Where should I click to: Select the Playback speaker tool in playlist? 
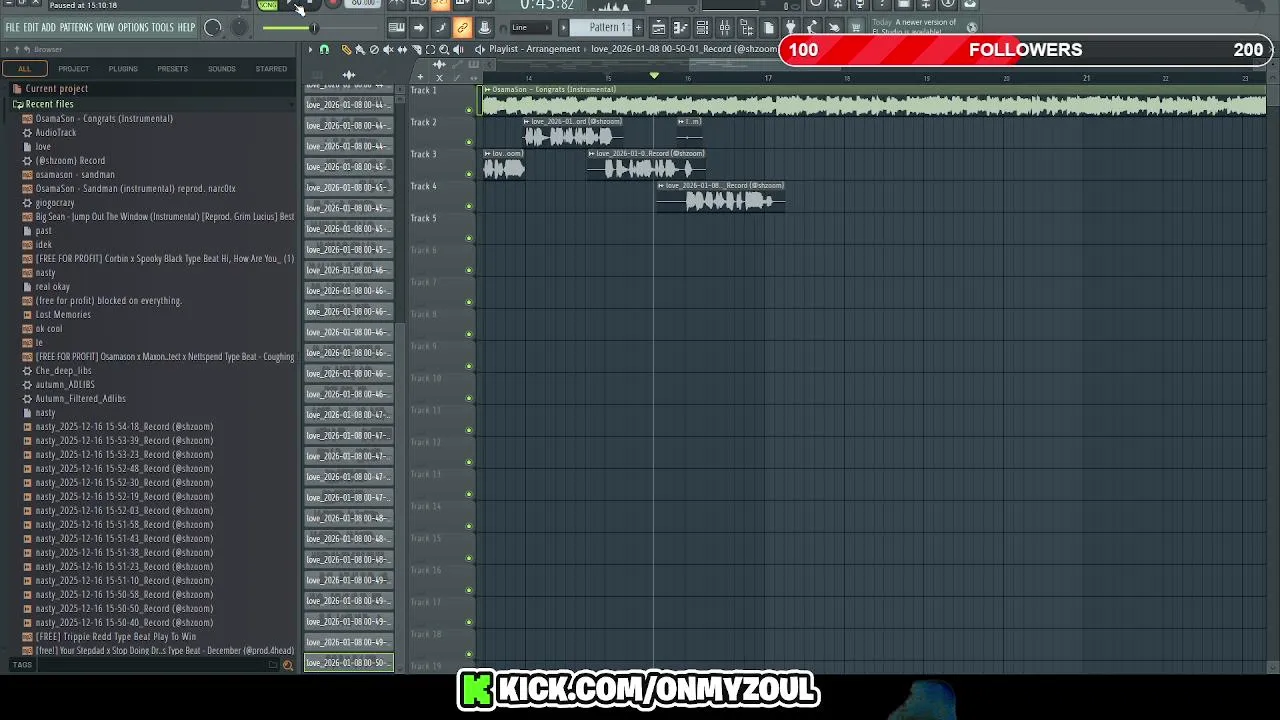coord(458,49)
